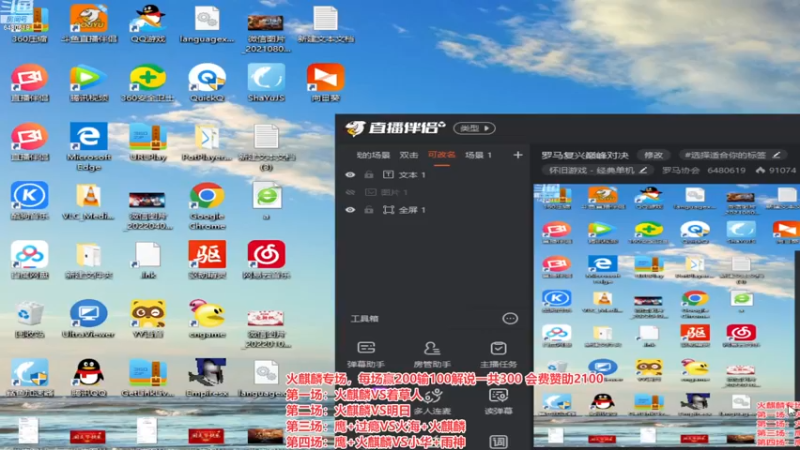Hide the 全屏 1 source layer

click(x=350, y=210)
